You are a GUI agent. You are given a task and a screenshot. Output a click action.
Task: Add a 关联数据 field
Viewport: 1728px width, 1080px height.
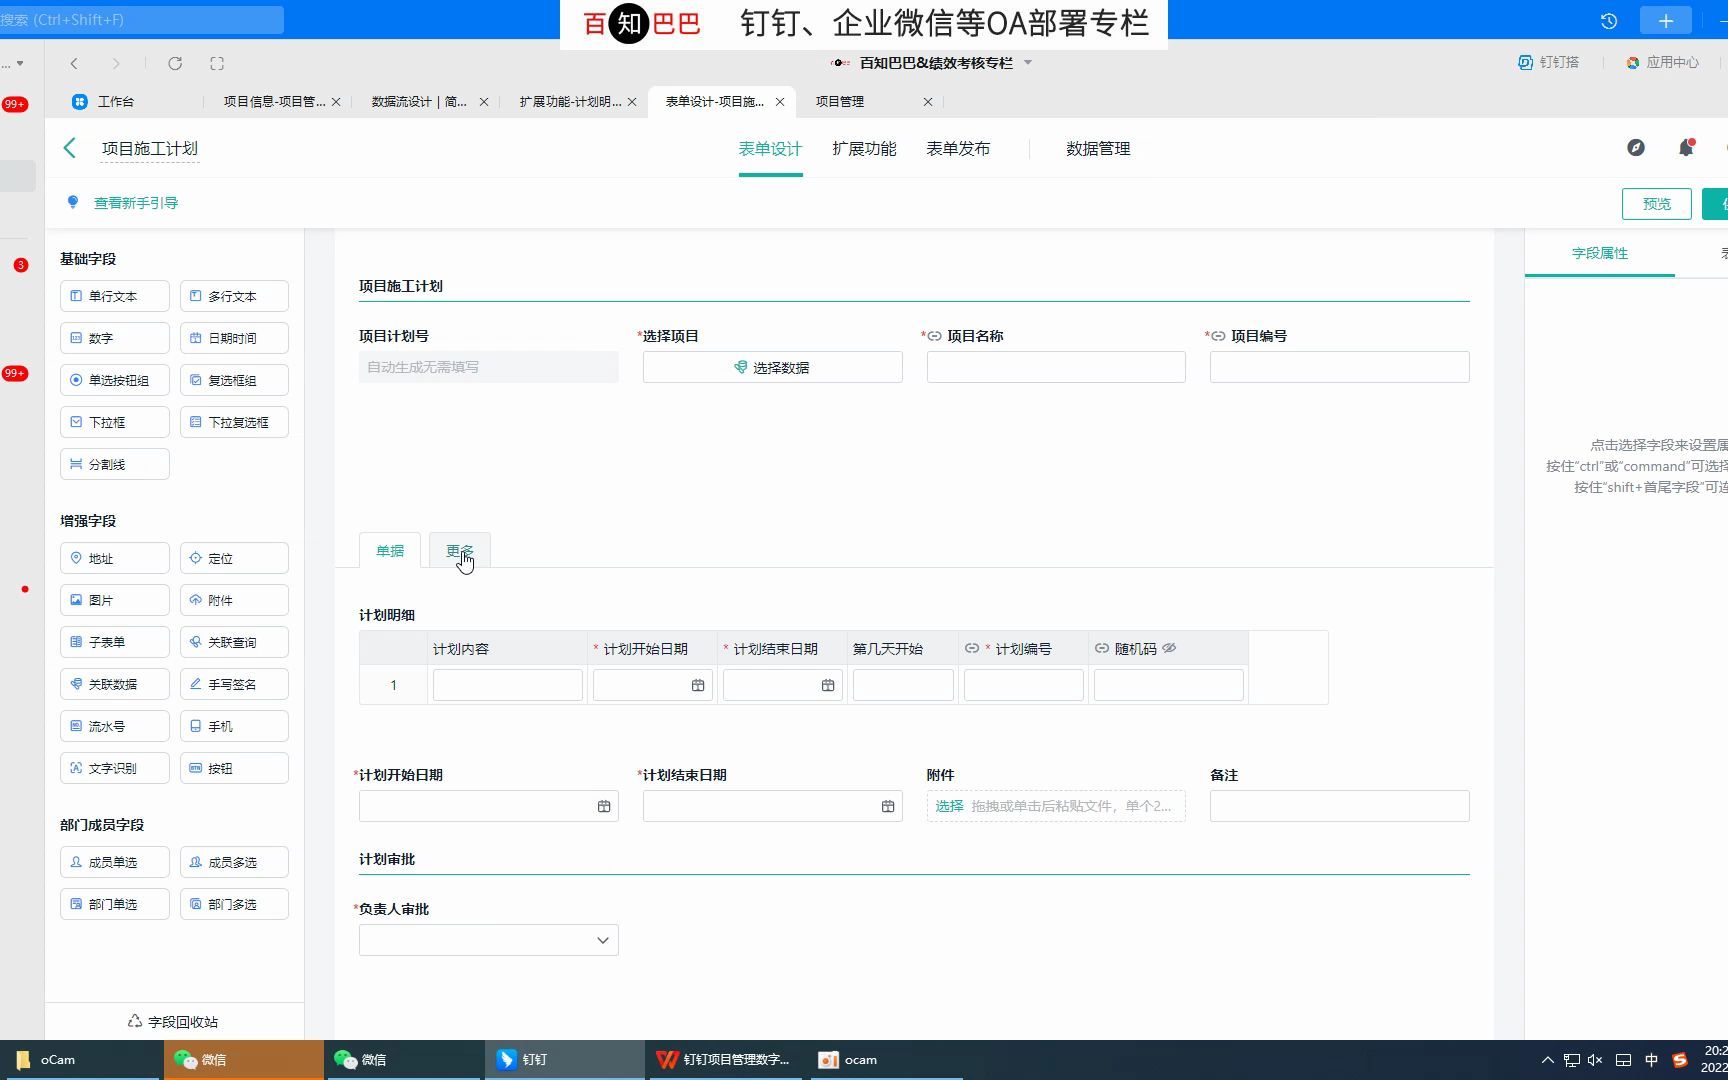115,684
